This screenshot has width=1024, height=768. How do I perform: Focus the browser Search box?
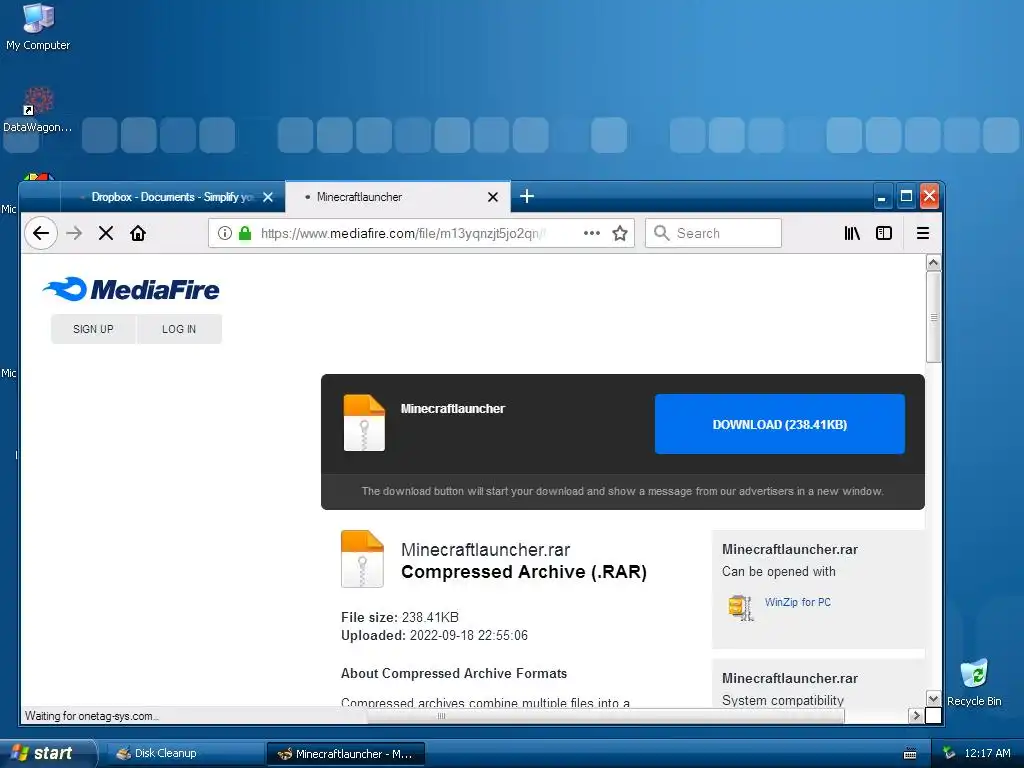click(x=713, y=233)
